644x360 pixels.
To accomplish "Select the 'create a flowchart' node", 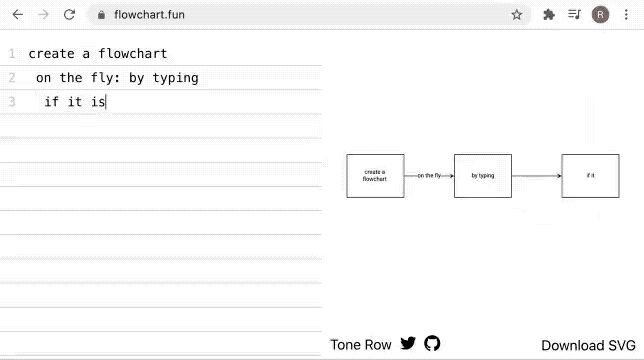I will coord(375,176).
